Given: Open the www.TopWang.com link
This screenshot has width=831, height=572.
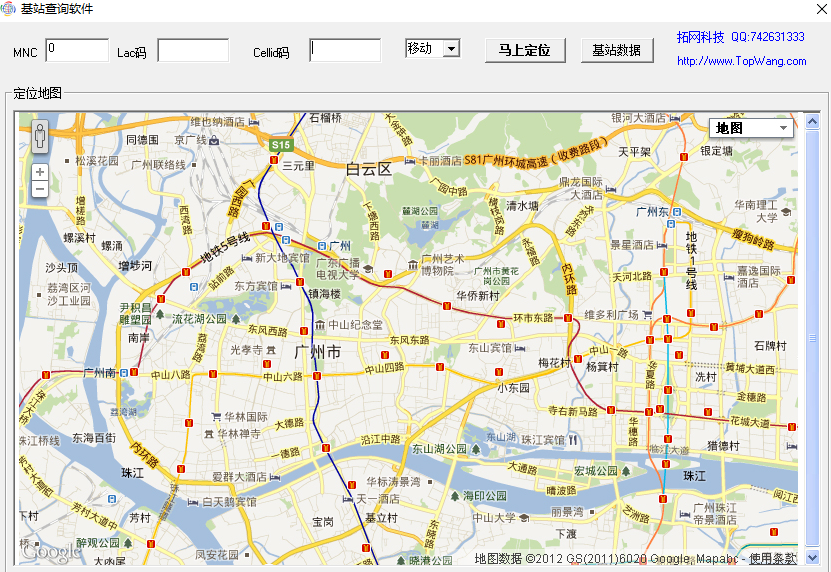Looking at the screenshot, I should (741, 61).
